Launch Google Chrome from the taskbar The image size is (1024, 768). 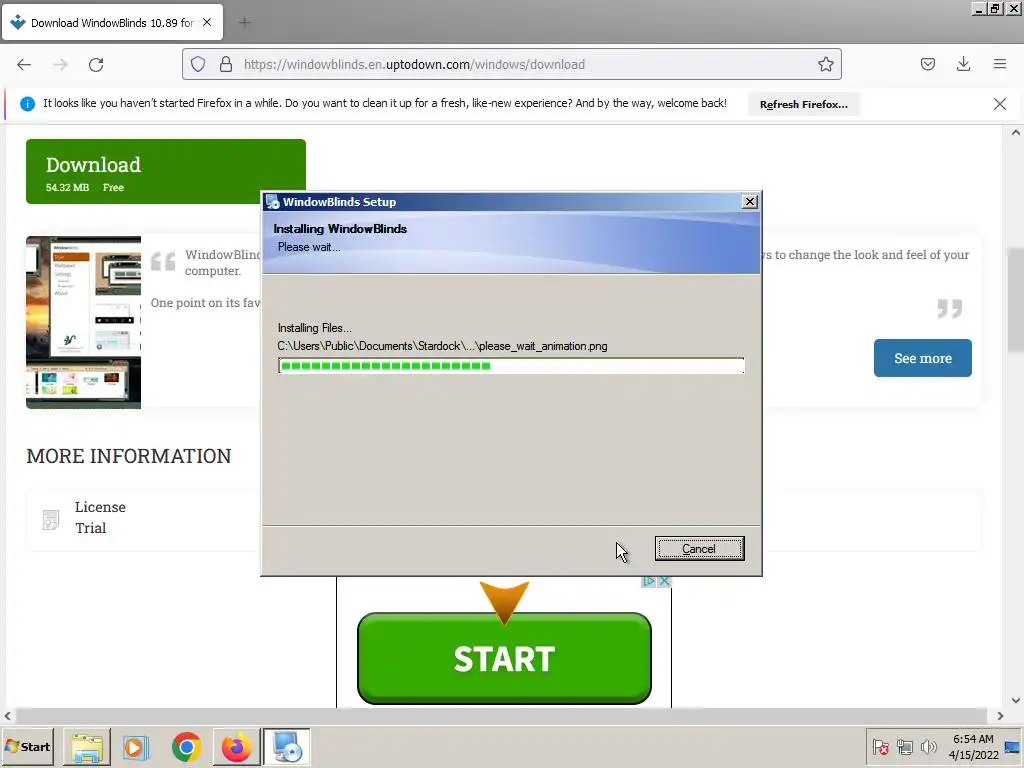click(187, 747)
